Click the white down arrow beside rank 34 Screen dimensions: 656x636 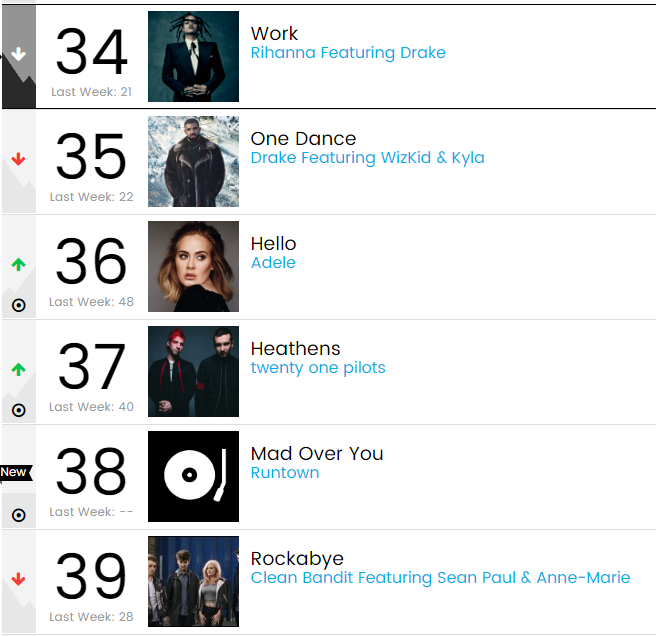click(18, 55)
